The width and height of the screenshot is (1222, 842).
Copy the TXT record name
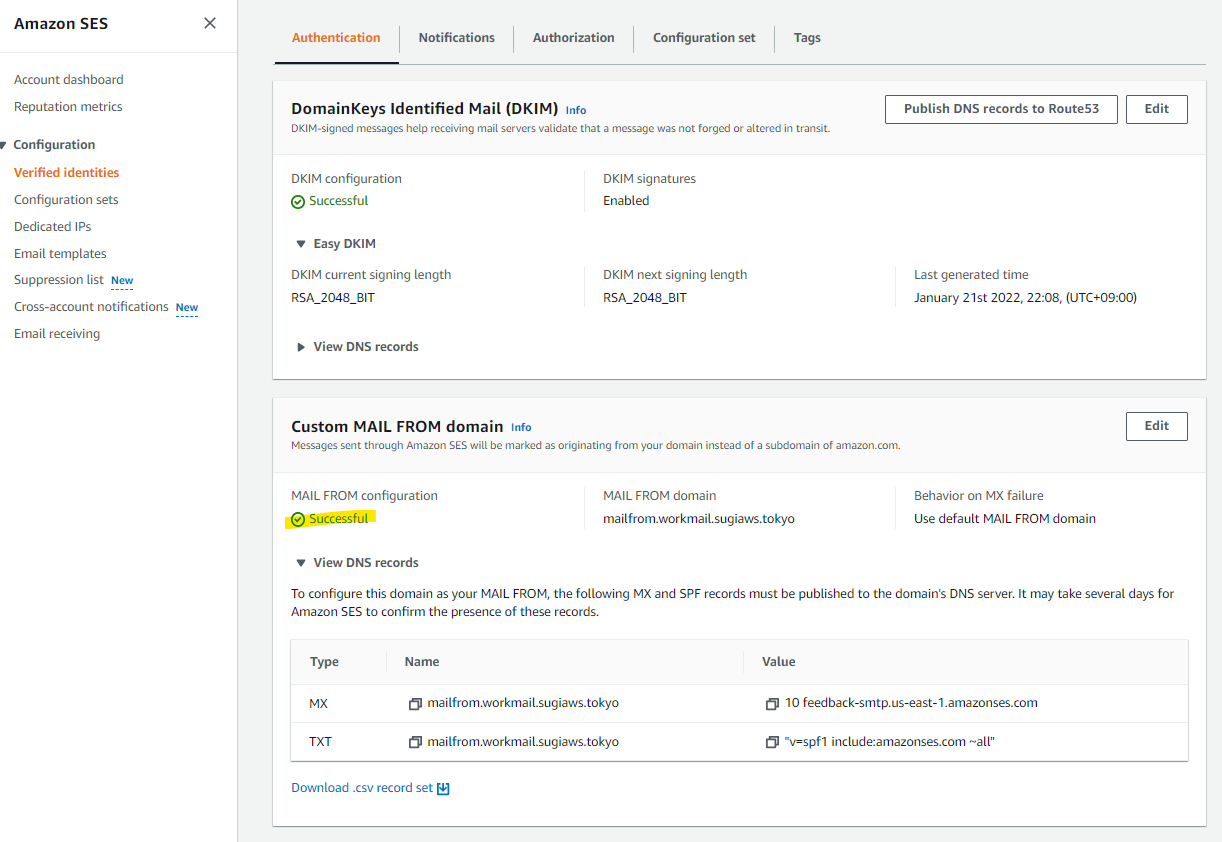pyautogui.click(x=415, y=742)
